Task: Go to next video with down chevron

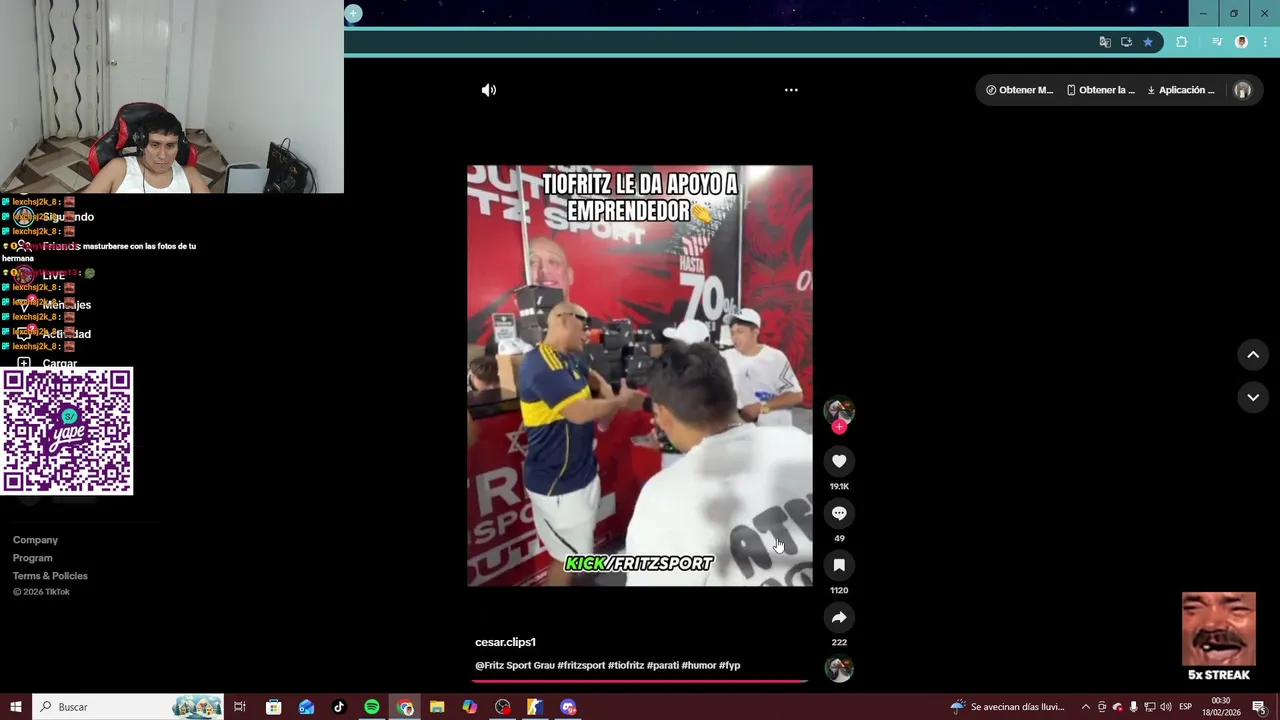Action: coord(1253,397)
